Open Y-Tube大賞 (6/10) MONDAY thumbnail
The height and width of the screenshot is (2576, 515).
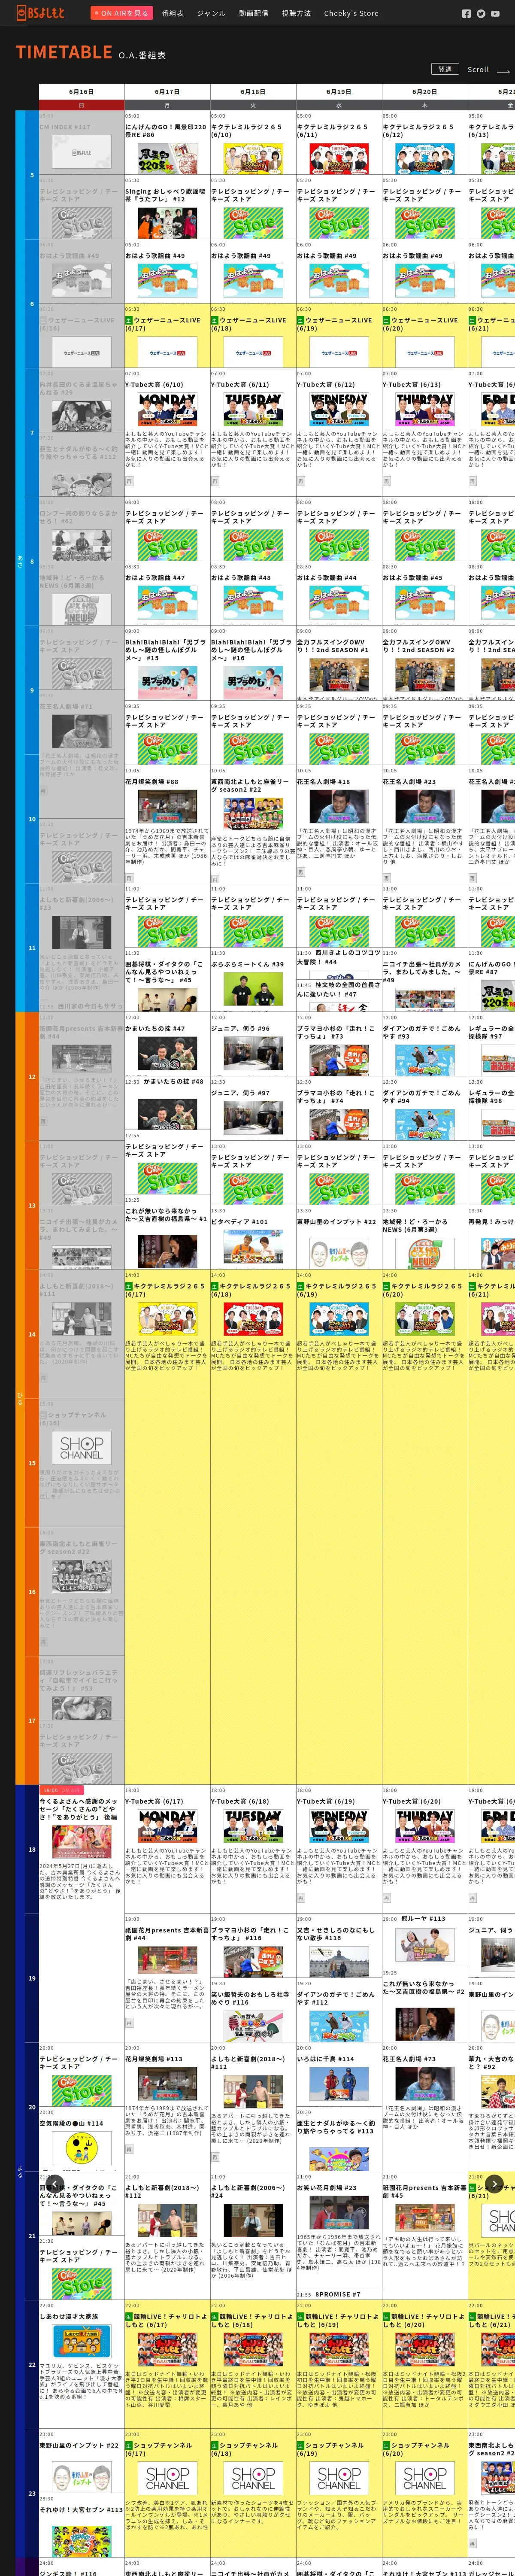(167, 410)
